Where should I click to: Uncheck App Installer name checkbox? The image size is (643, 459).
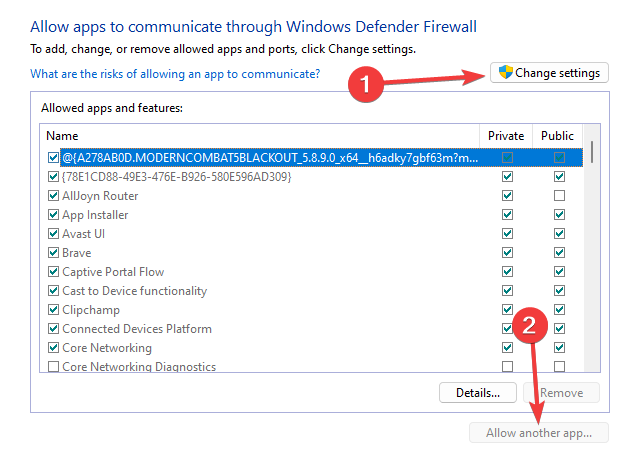(53, 215)
